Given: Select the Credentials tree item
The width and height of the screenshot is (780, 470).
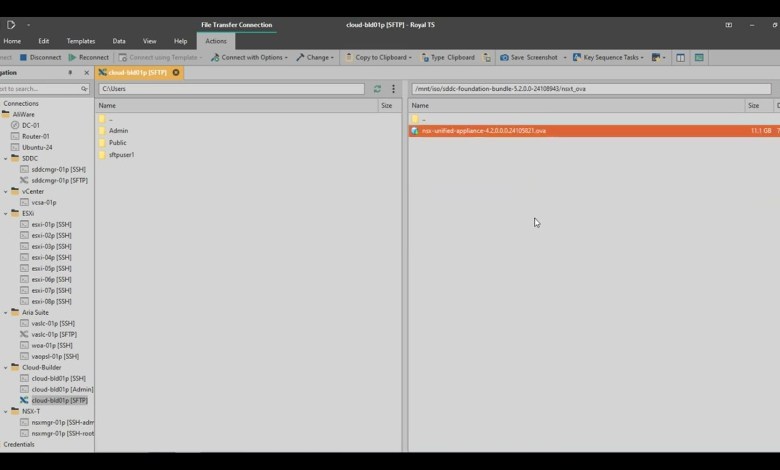Looking at the screenshot, I should (x=19, y=445).
